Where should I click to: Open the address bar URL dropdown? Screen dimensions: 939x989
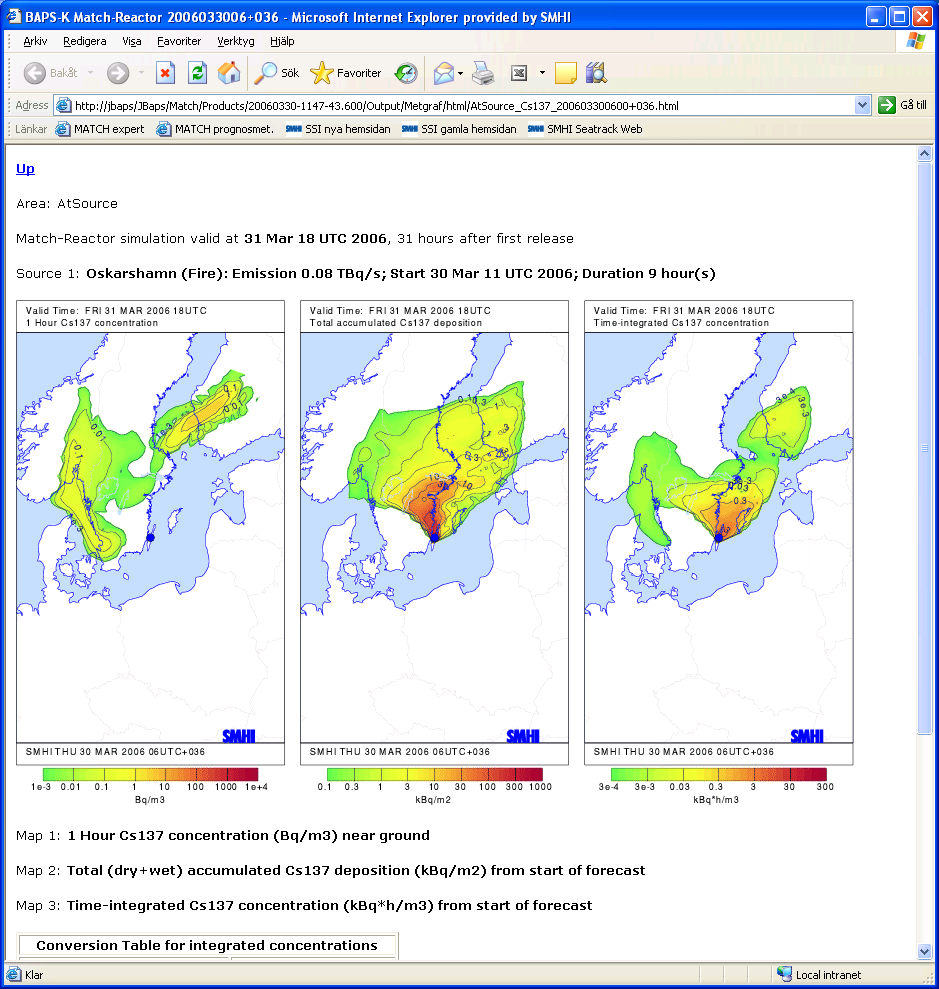tap(862, 105)
